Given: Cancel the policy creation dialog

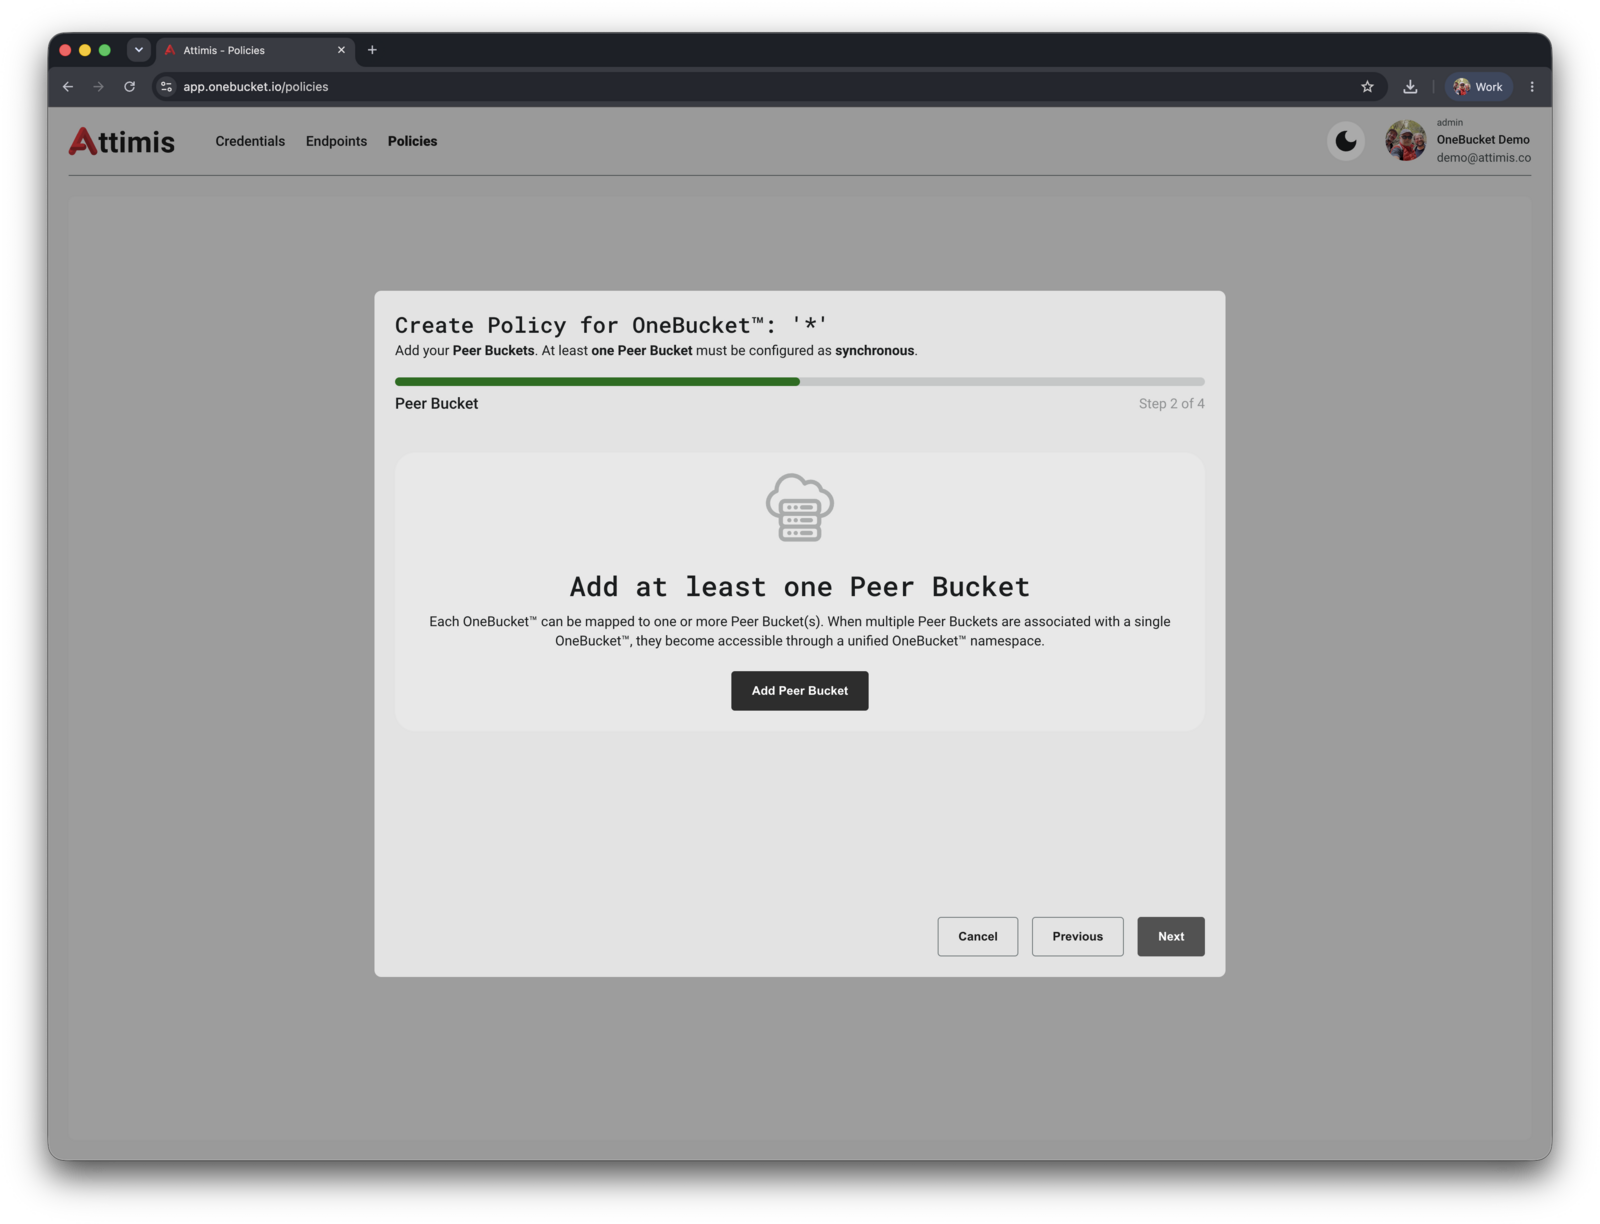Looking at the screenshot, I should 977,937.
